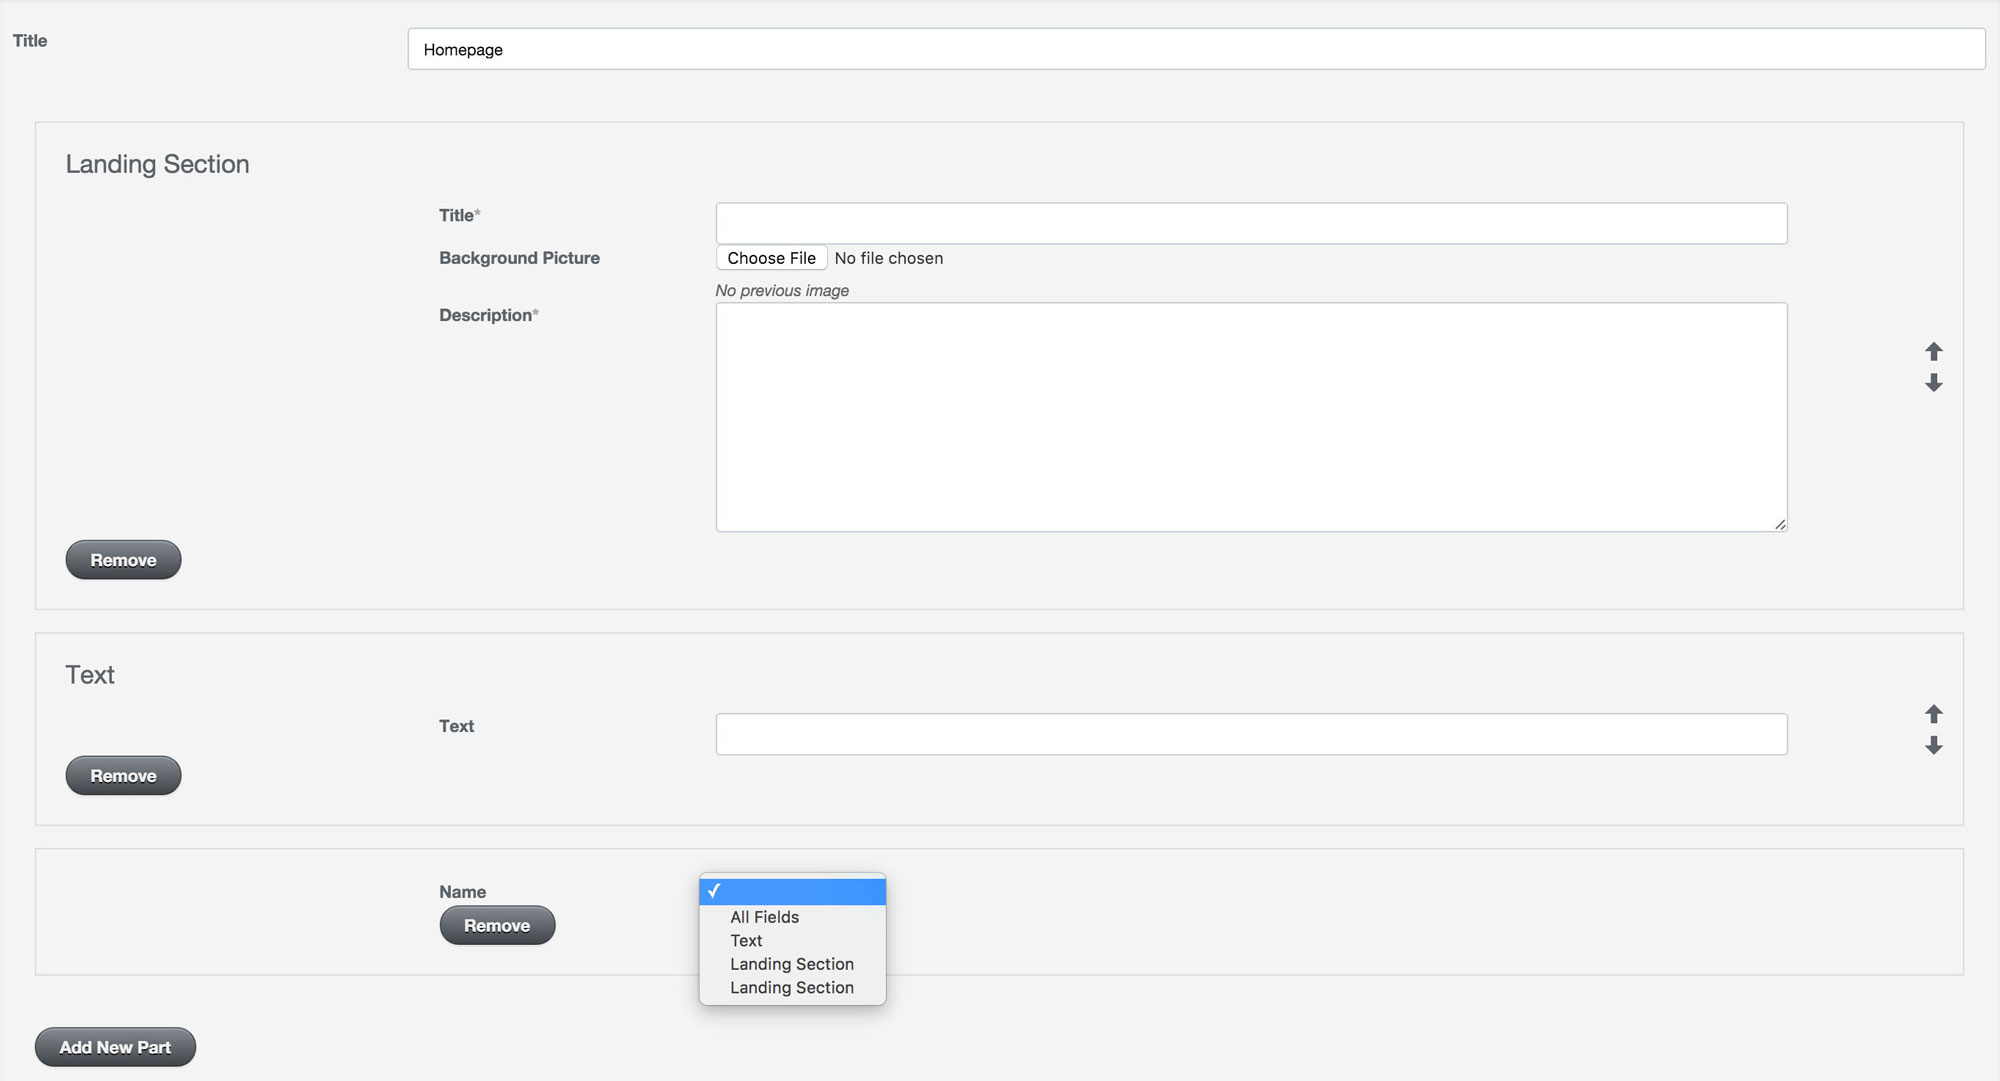This screenshot has width=2000, height=1081.
Task: Choose the first 'Landing Section' dropdown option
Action: (x=791, y=964)
